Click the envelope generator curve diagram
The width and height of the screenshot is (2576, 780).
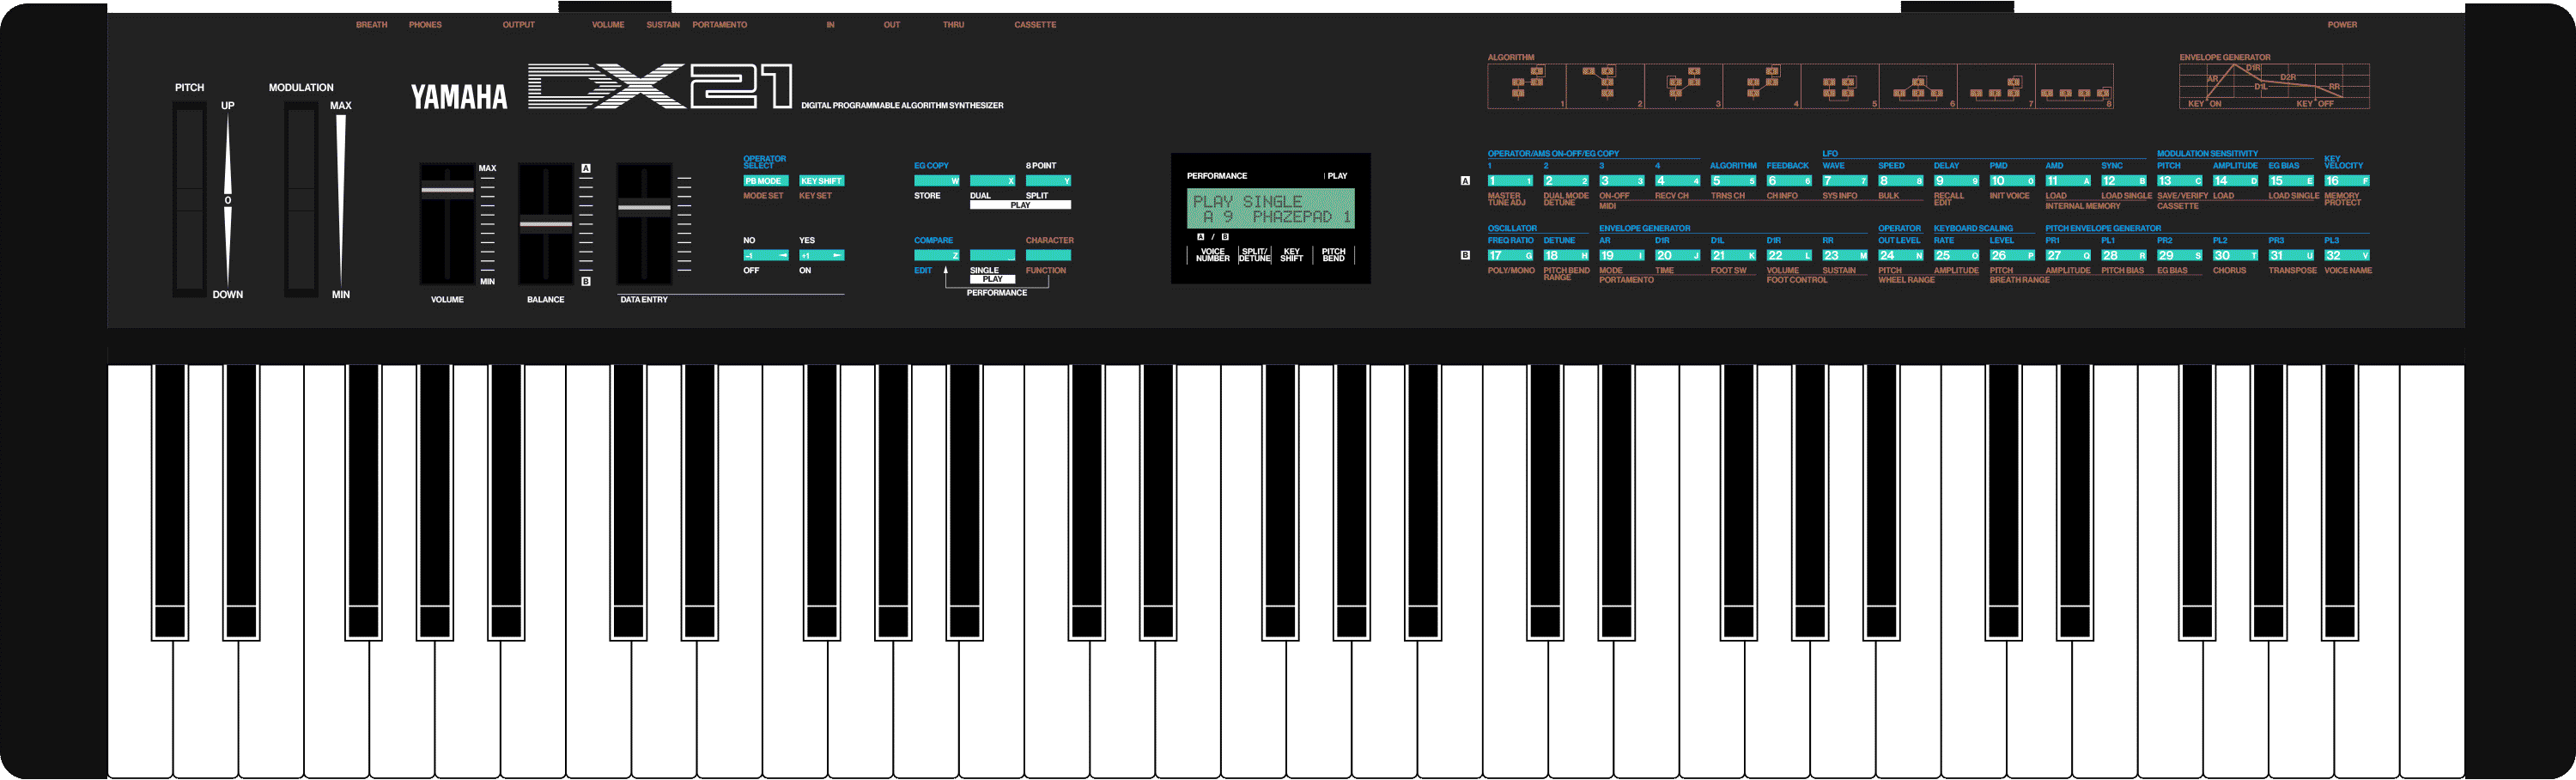[x=2275, y=86]
